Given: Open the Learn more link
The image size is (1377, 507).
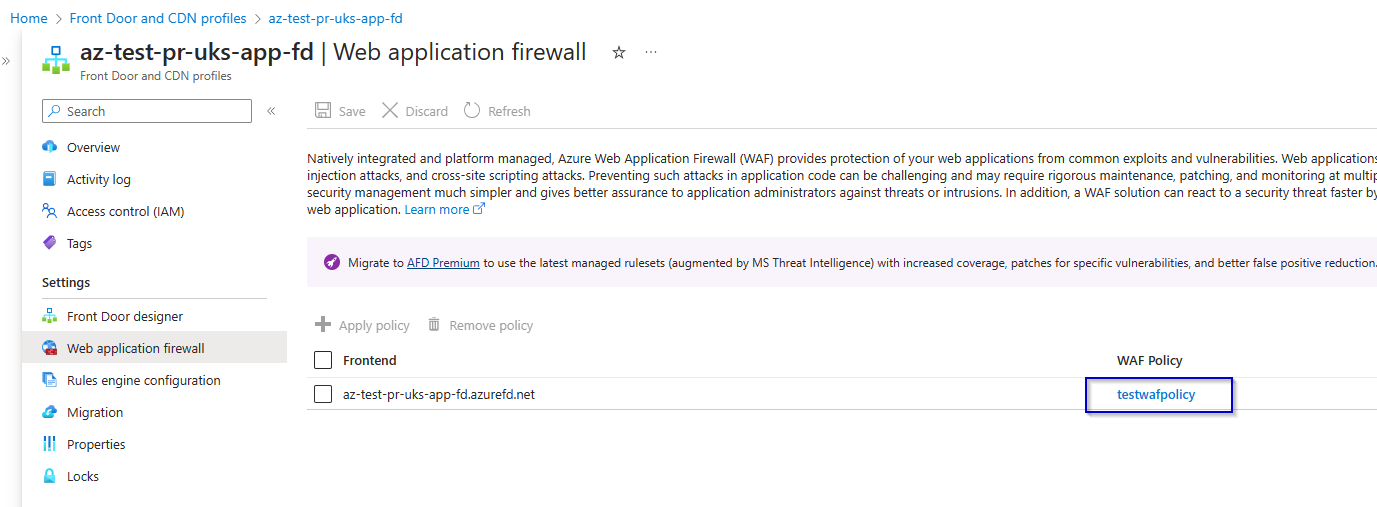Looking at the screenshot, I should coord(436,209).
